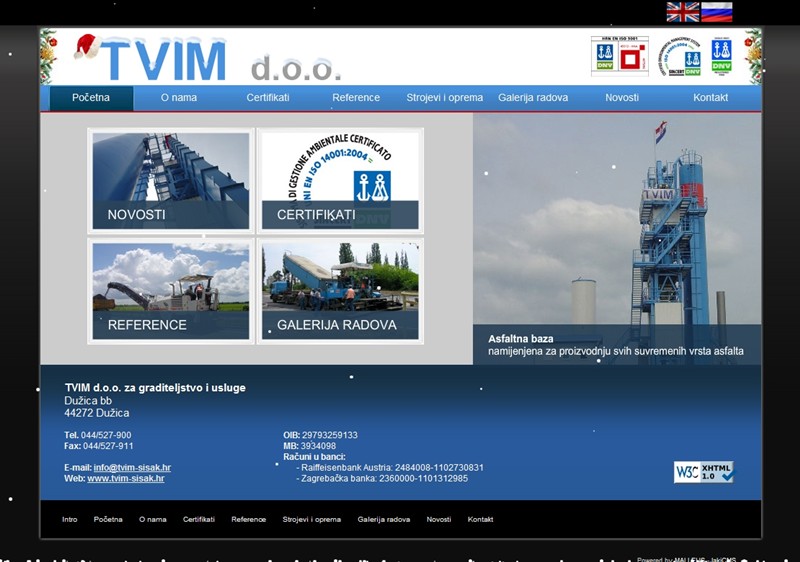Open the rightmost blue DNV certificate badge

click(x=721, y=56)
